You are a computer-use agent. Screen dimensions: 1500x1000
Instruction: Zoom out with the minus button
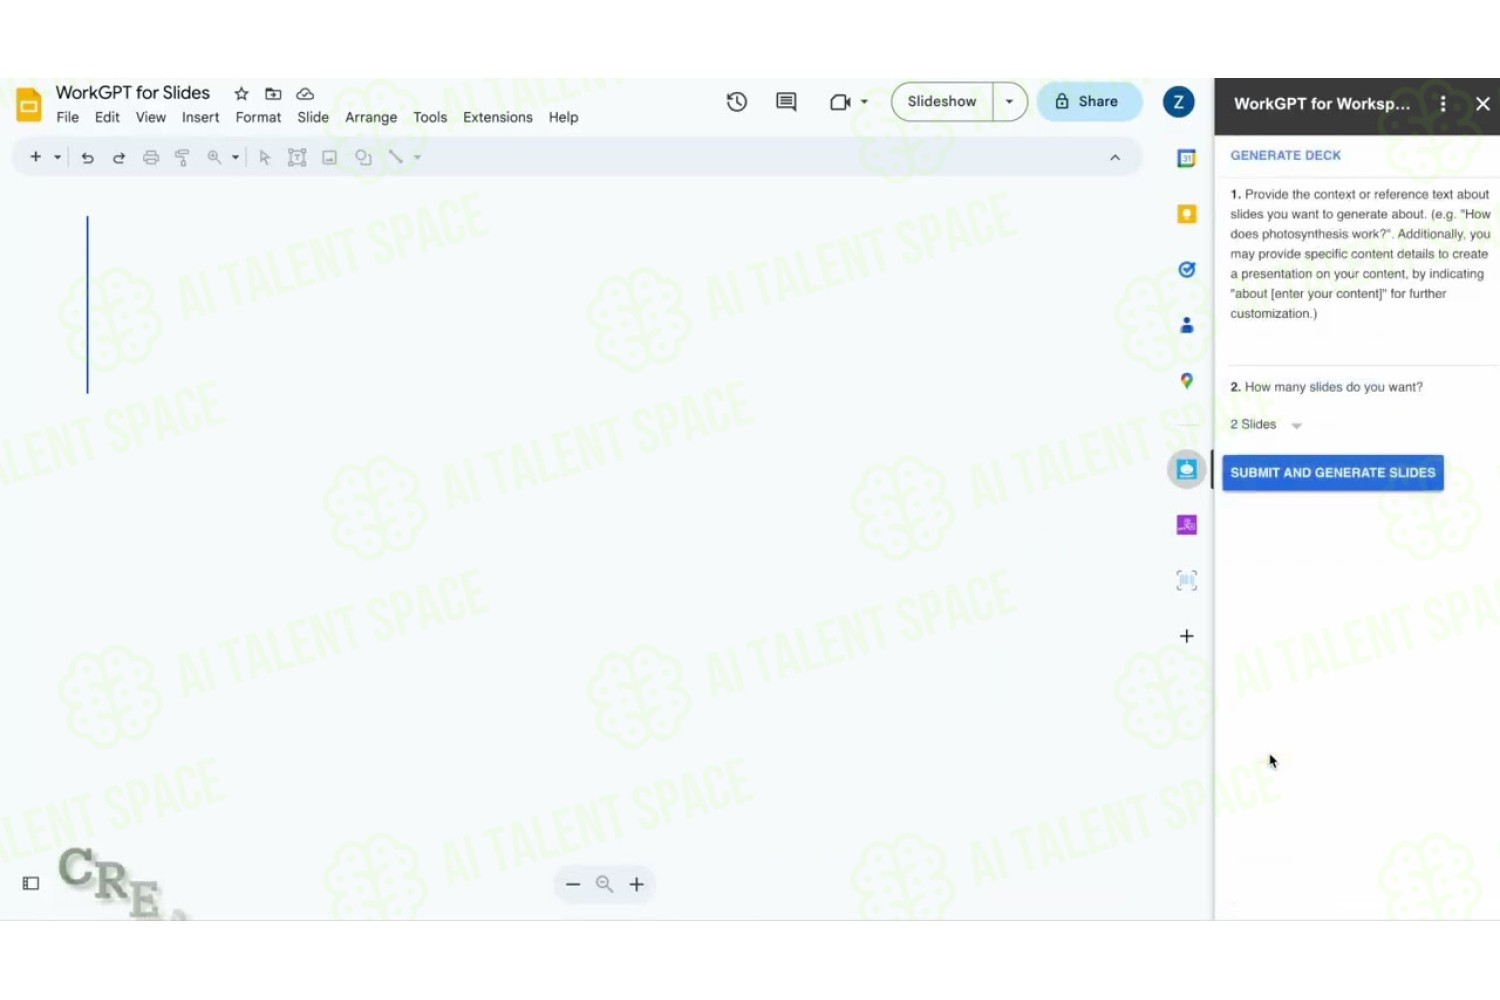pyautogui.click(x=573, y=884)
